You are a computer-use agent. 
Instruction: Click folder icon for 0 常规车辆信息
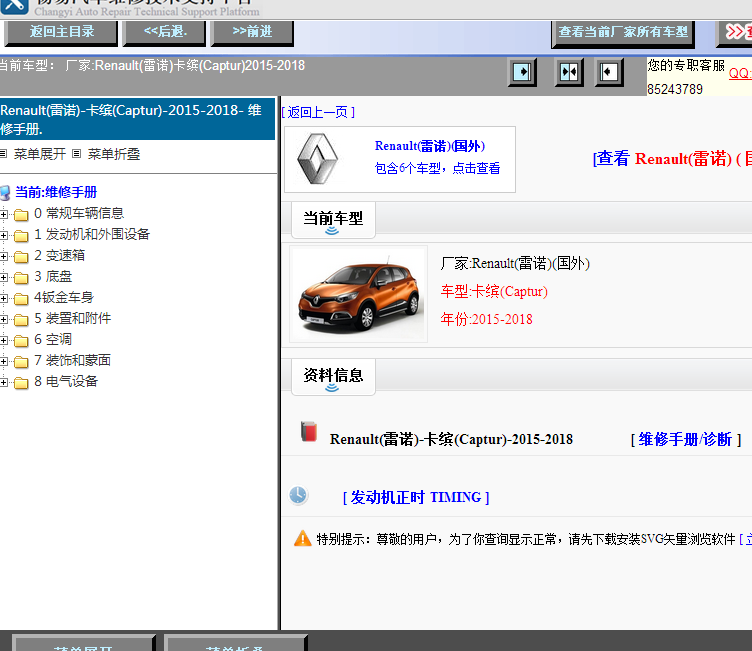[x=21, y=214]
